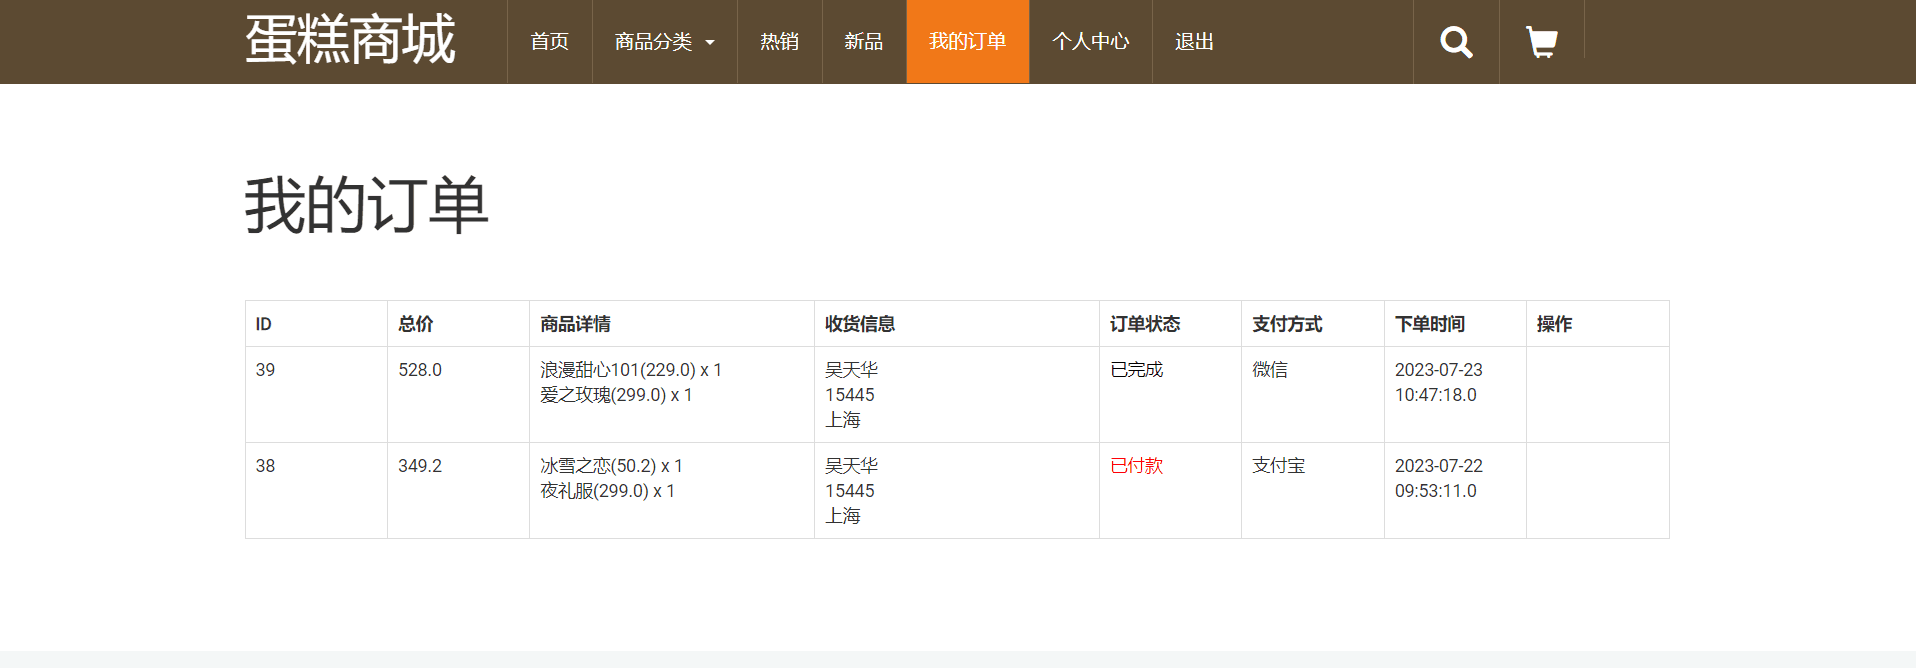Click order ID 38 cell
1916x668 pixels.
[316, 491]
